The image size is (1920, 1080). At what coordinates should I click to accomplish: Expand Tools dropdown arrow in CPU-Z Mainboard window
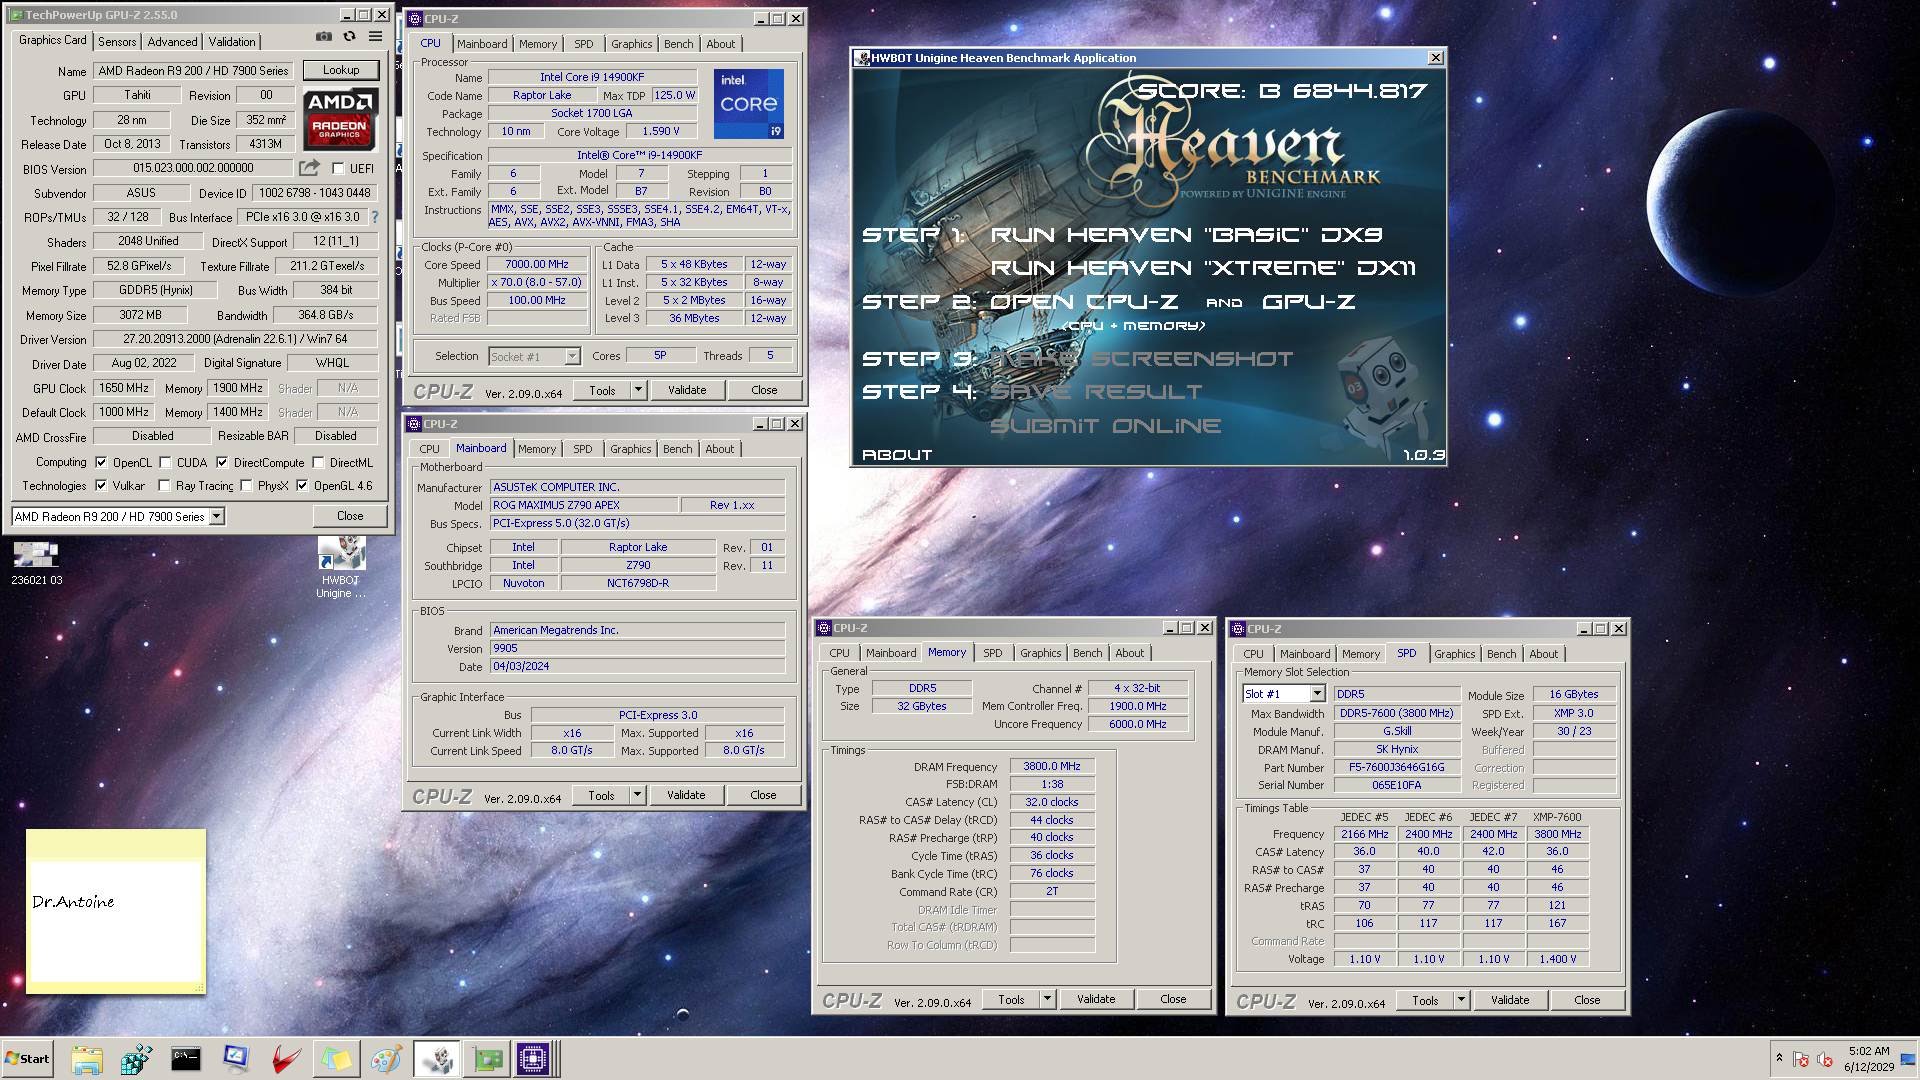click(636, 795)
